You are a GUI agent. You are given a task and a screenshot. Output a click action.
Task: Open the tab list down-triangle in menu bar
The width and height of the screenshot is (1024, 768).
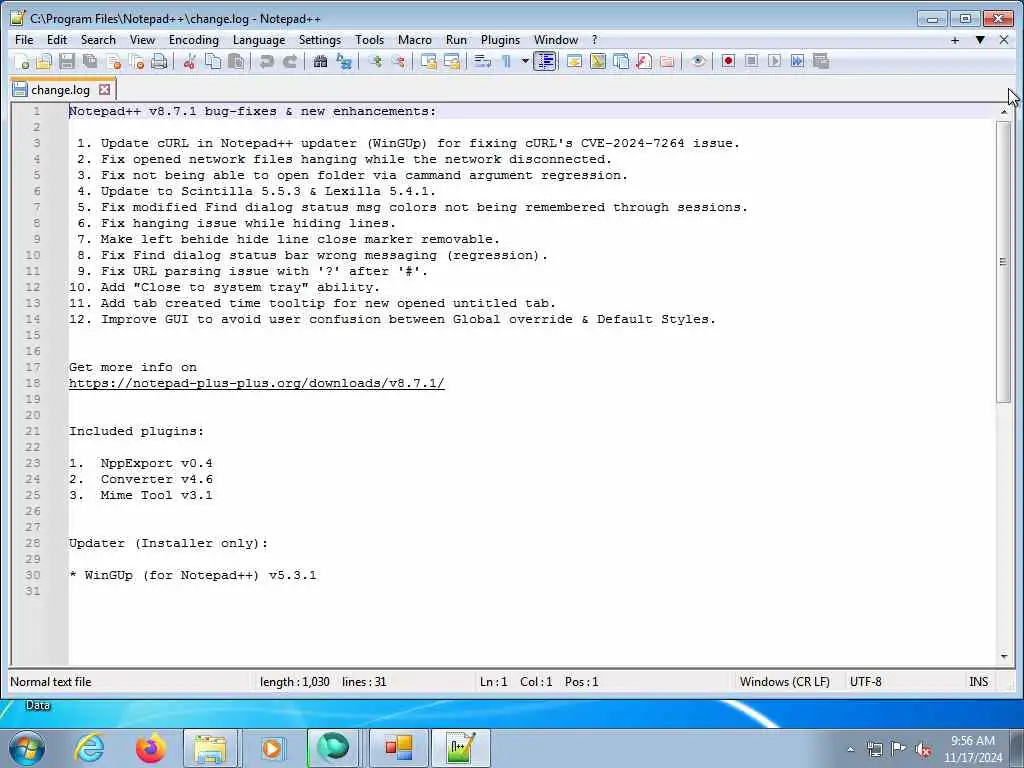point(980,40)
